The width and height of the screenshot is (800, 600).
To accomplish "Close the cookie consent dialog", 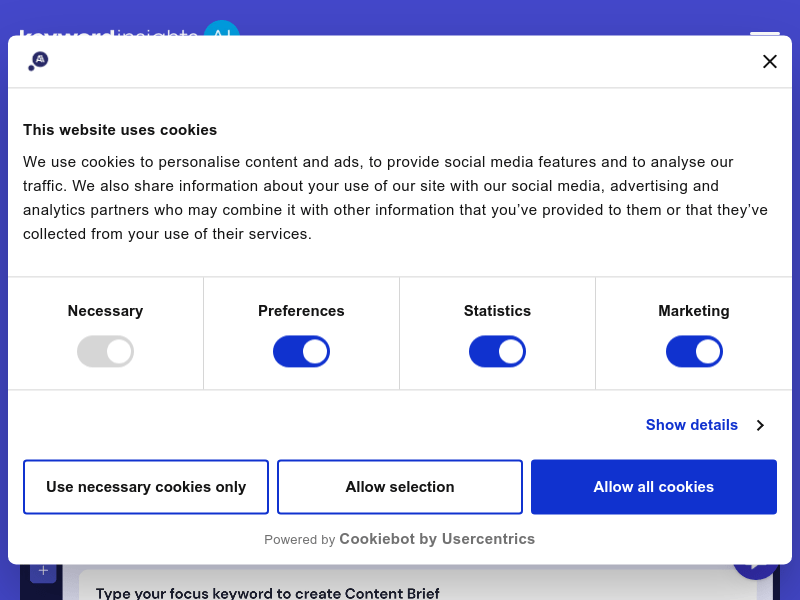I will click(769, 62).
